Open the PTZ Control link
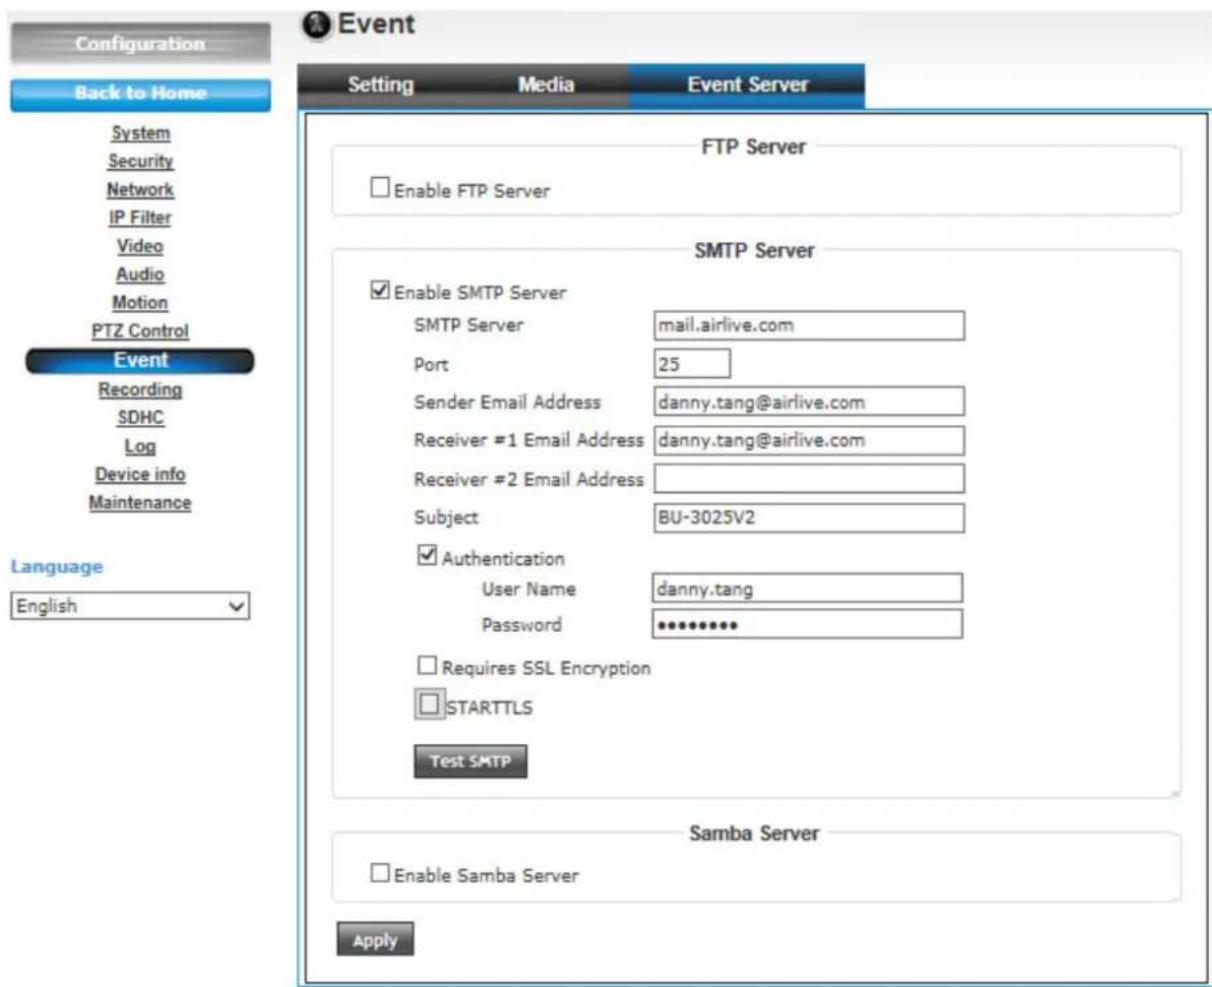 [x=140, y=330]
